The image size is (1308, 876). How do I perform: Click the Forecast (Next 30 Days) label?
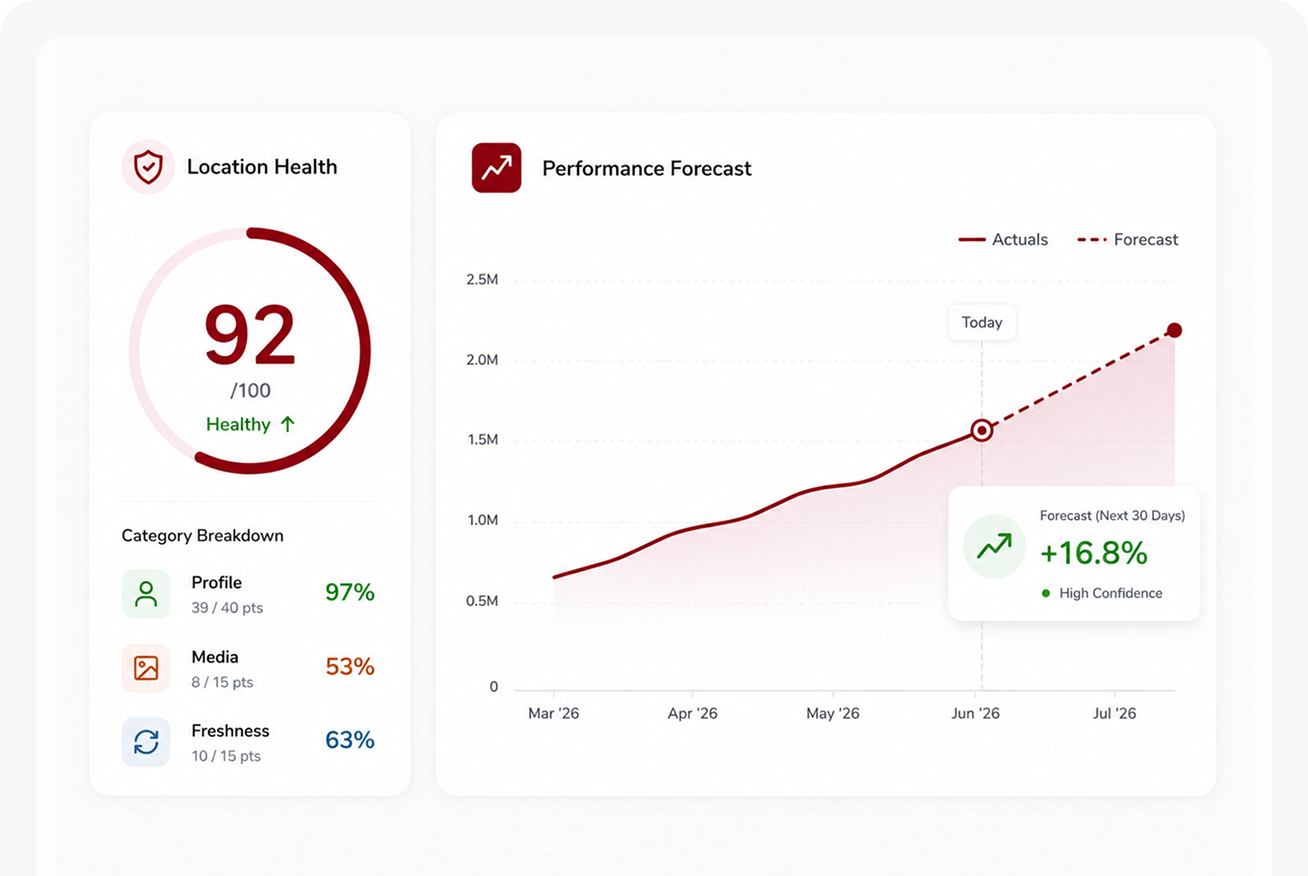(1112, 516)
